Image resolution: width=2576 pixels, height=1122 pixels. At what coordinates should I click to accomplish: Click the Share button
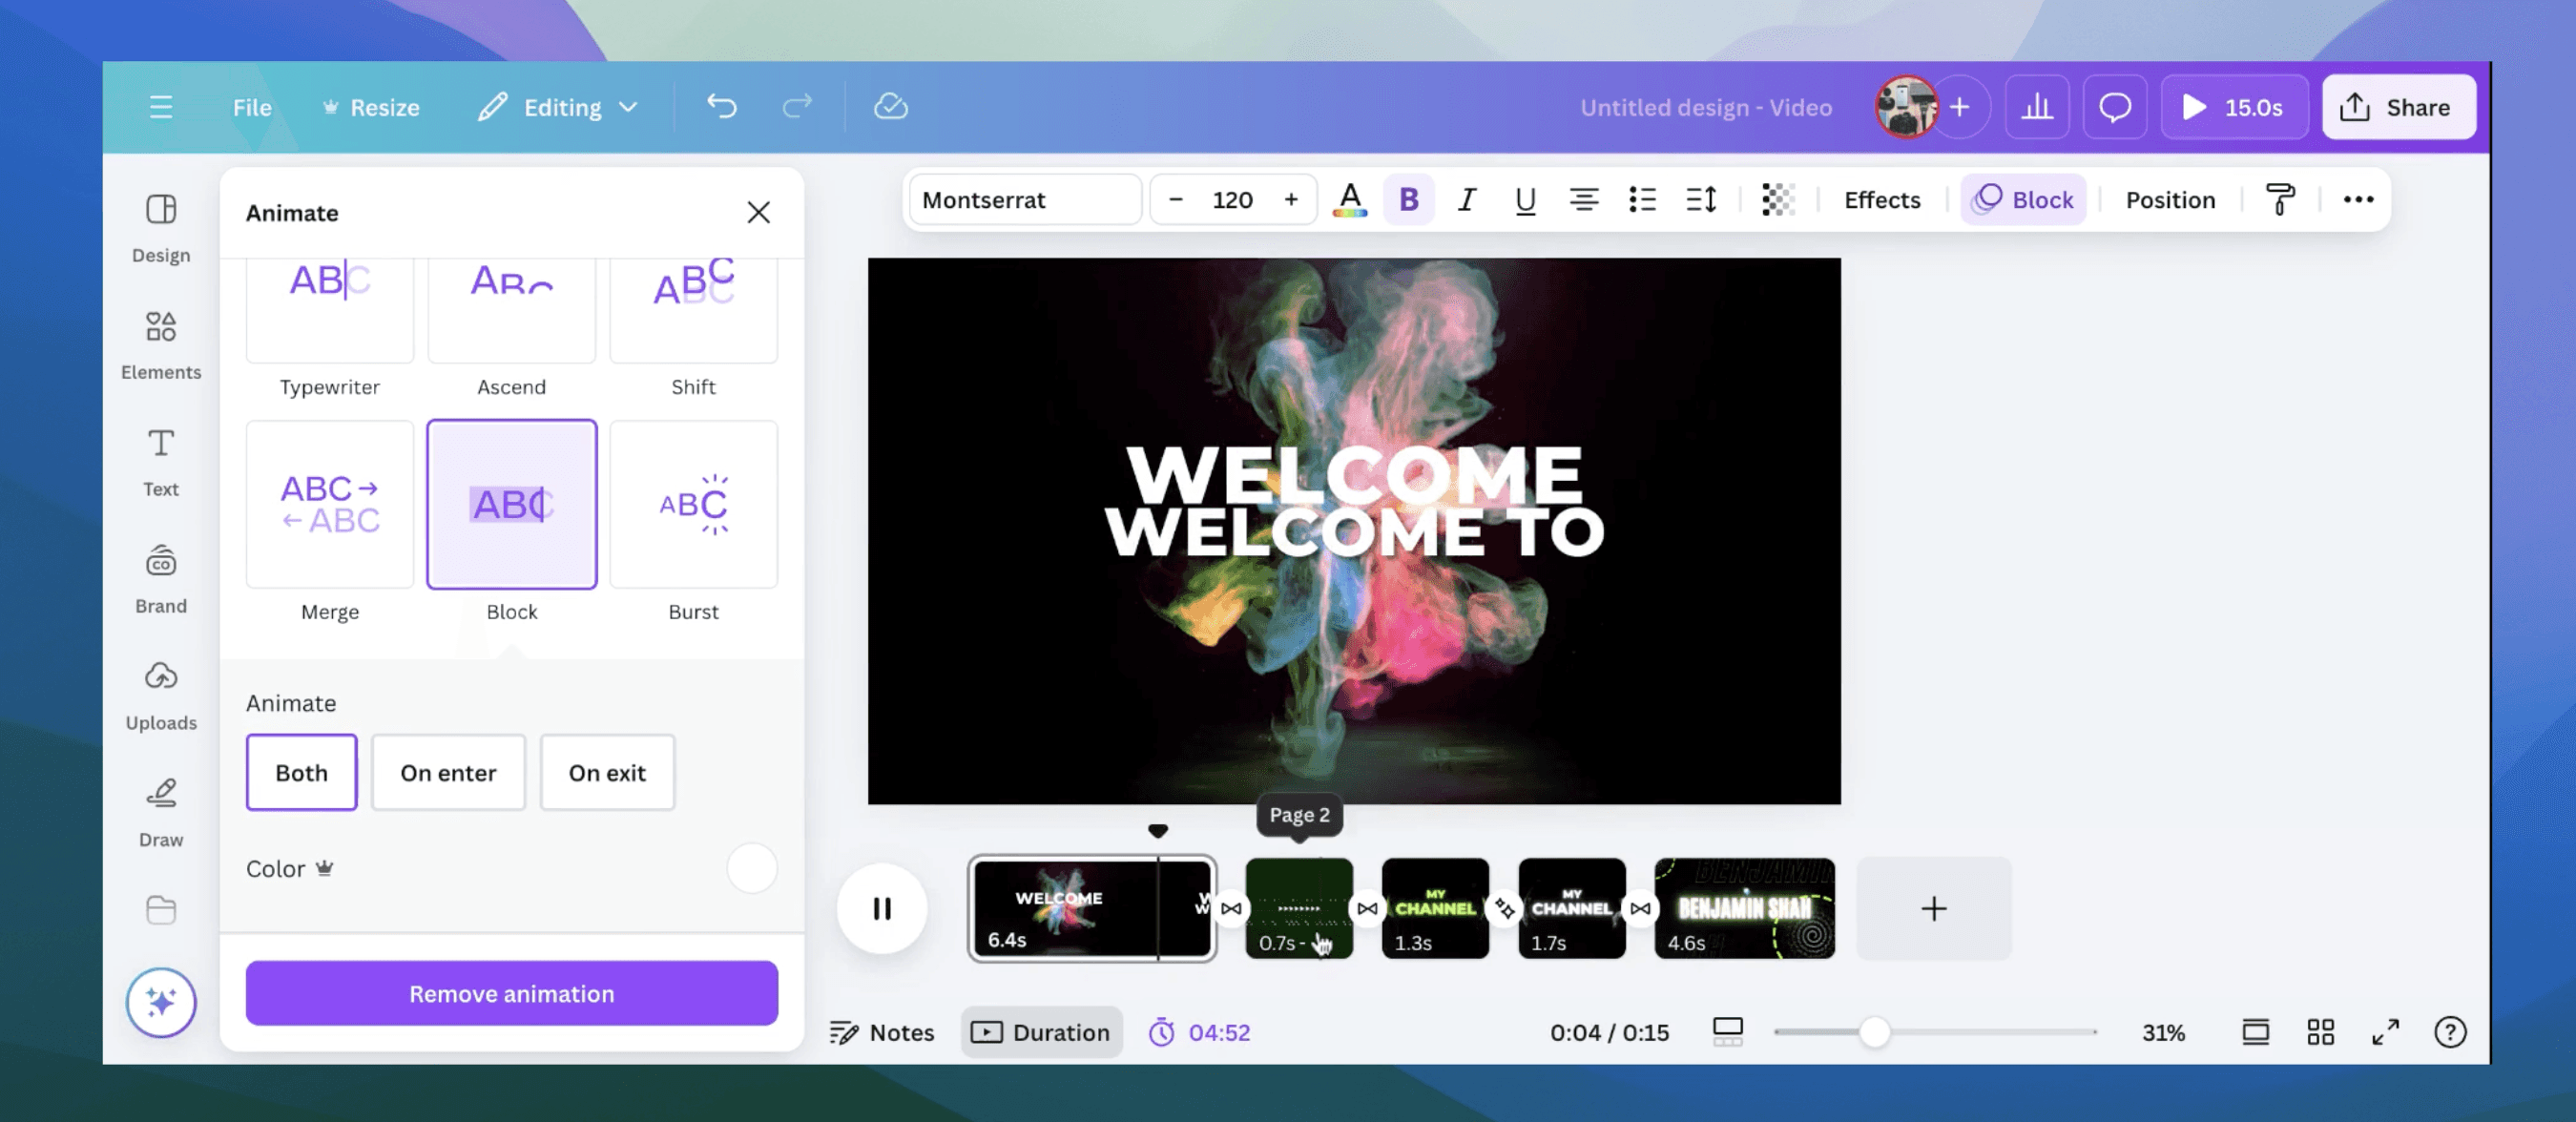coord(2398,107)
